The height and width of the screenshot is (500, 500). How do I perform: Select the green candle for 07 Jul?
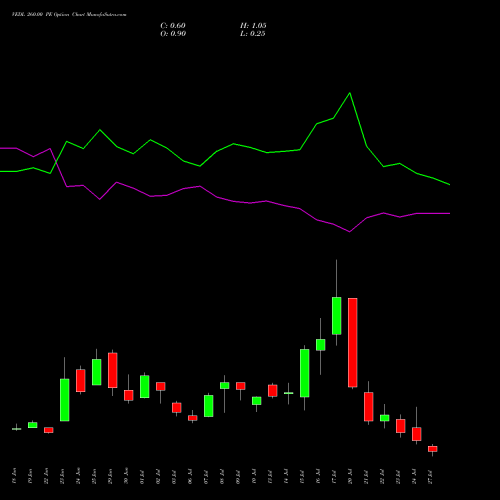pos(209,406)
